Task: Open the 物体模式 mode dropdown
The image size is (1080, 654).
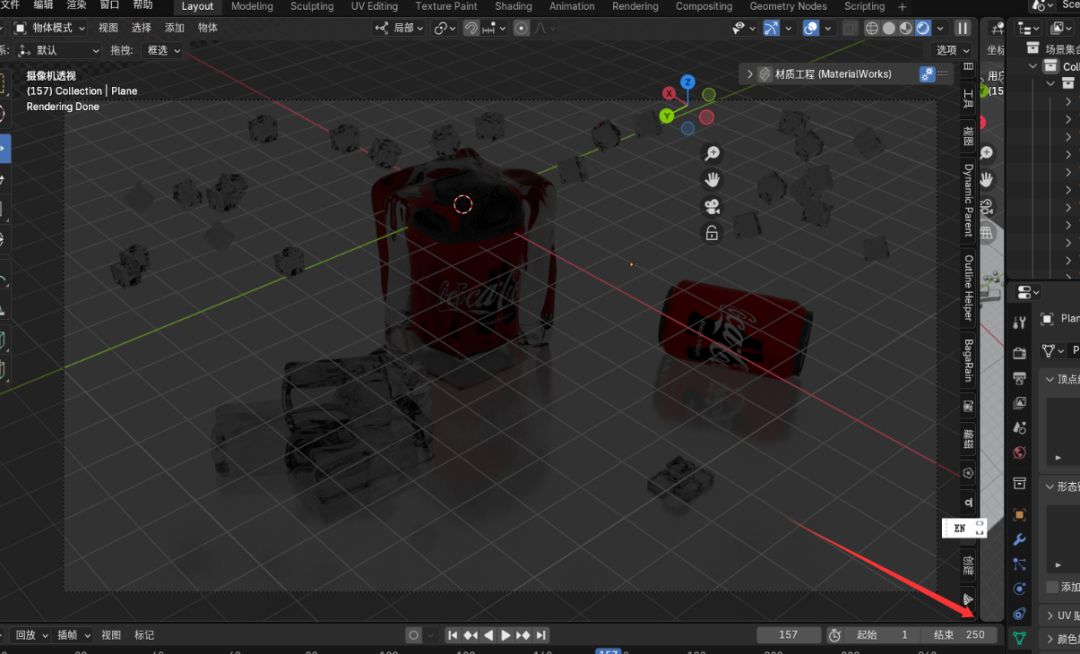Action: click(50, 28)
